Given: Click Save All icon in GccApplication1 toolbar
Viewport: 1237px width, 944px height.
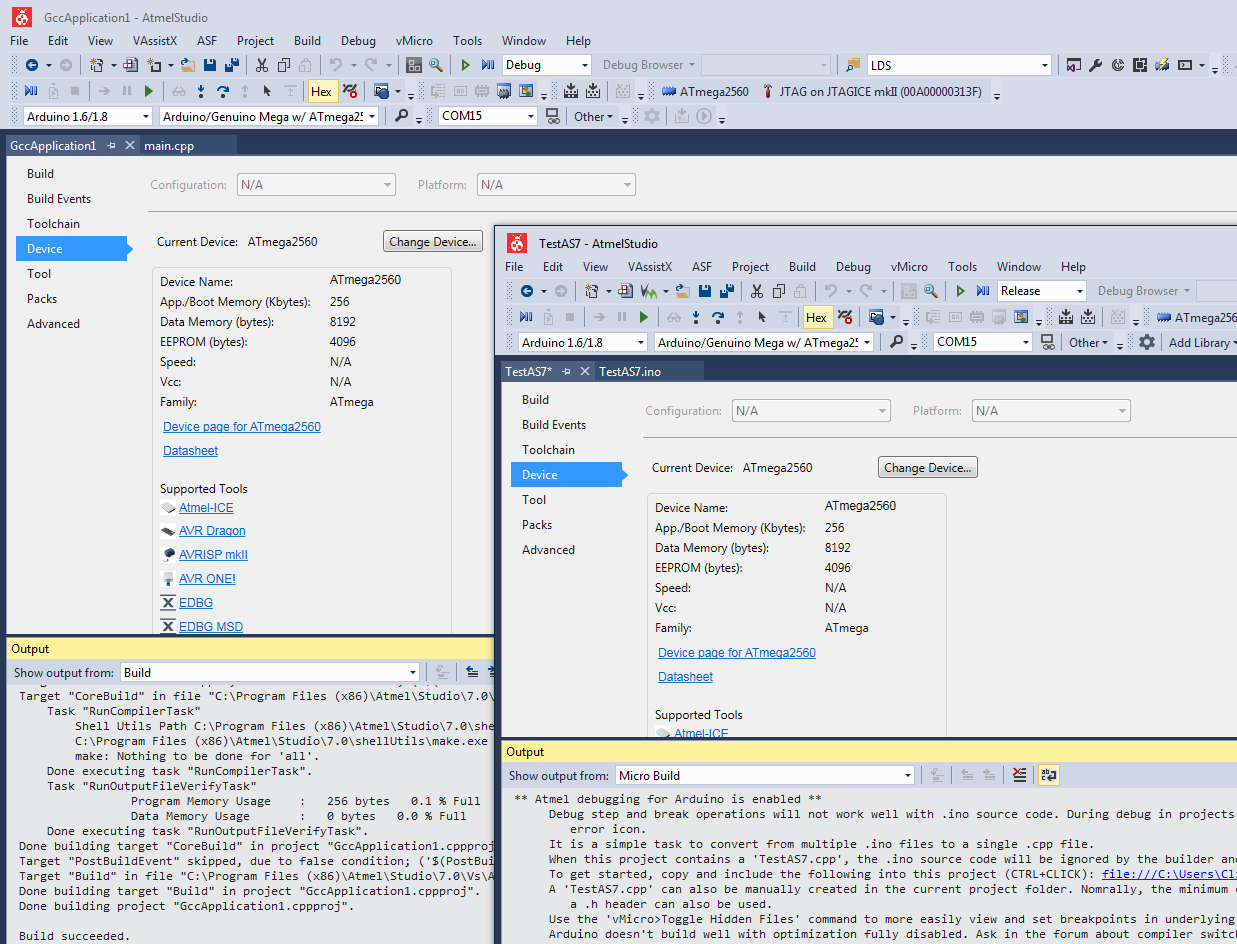Looking at the screenshot, I should [x=232, y=65].
